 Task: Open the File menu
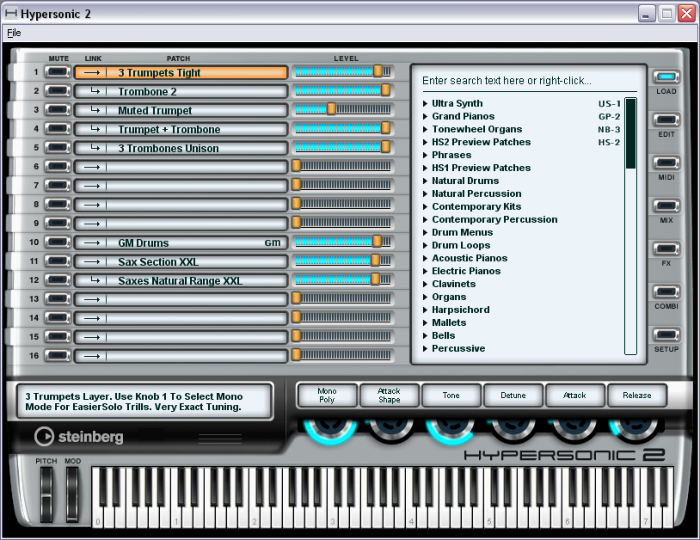(14, 33)
